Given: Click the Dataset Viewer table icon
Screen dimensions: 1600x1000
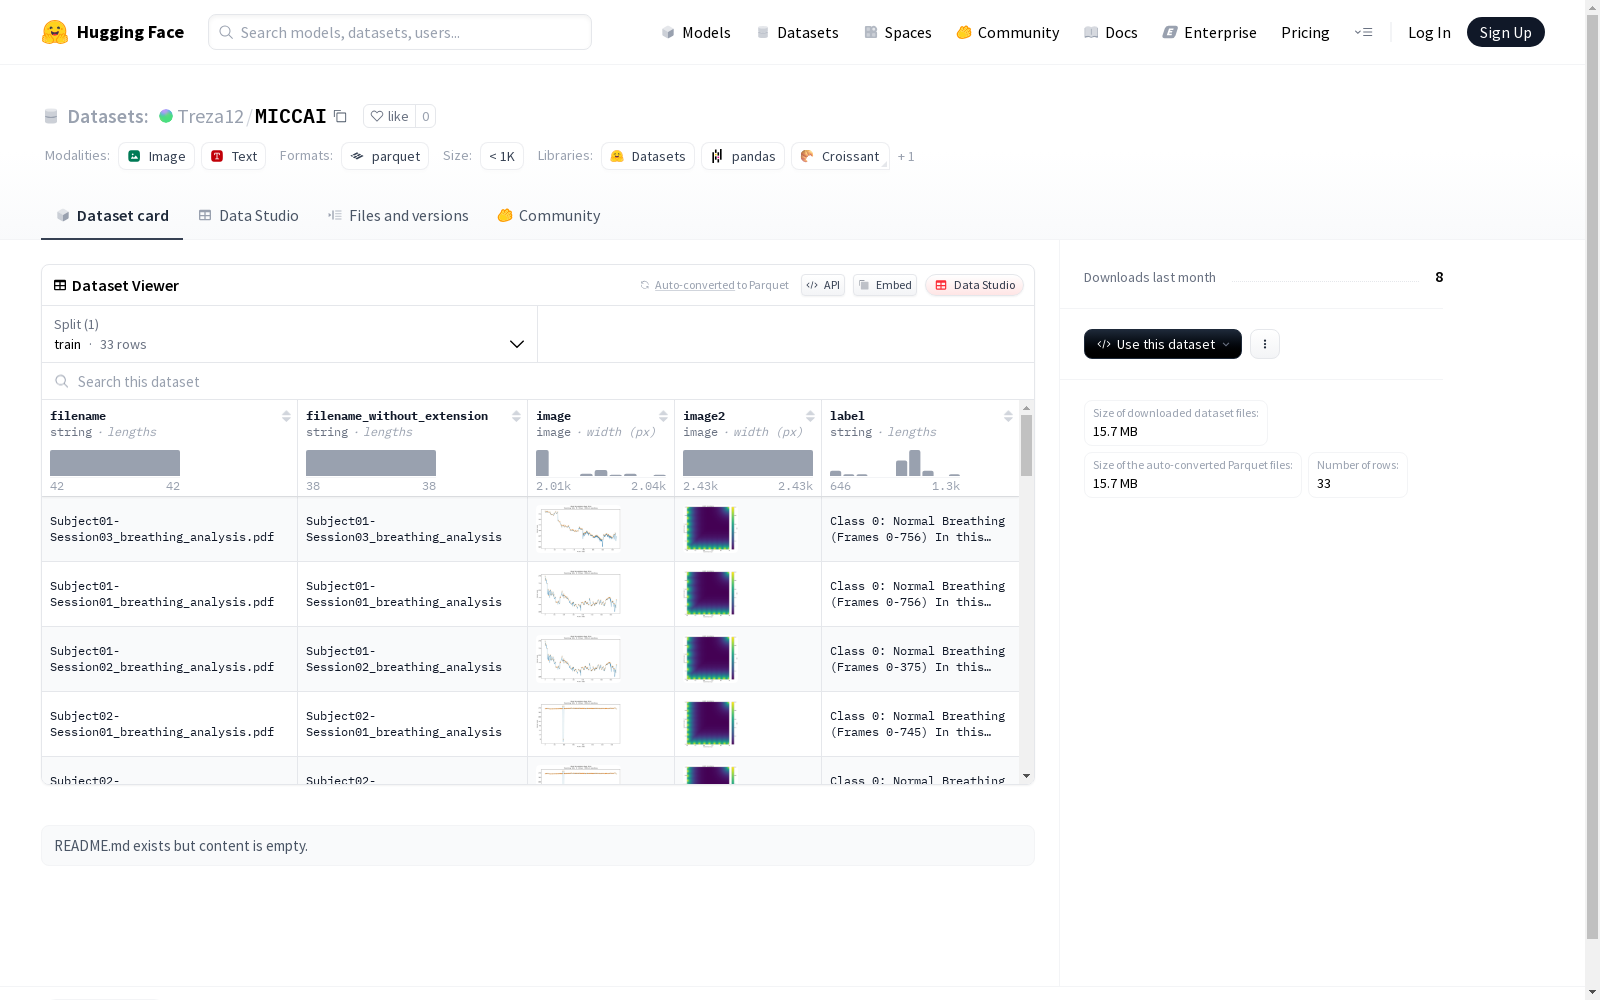Looking at the screenshot, I should pyautogui.click(x=60, y=285).
